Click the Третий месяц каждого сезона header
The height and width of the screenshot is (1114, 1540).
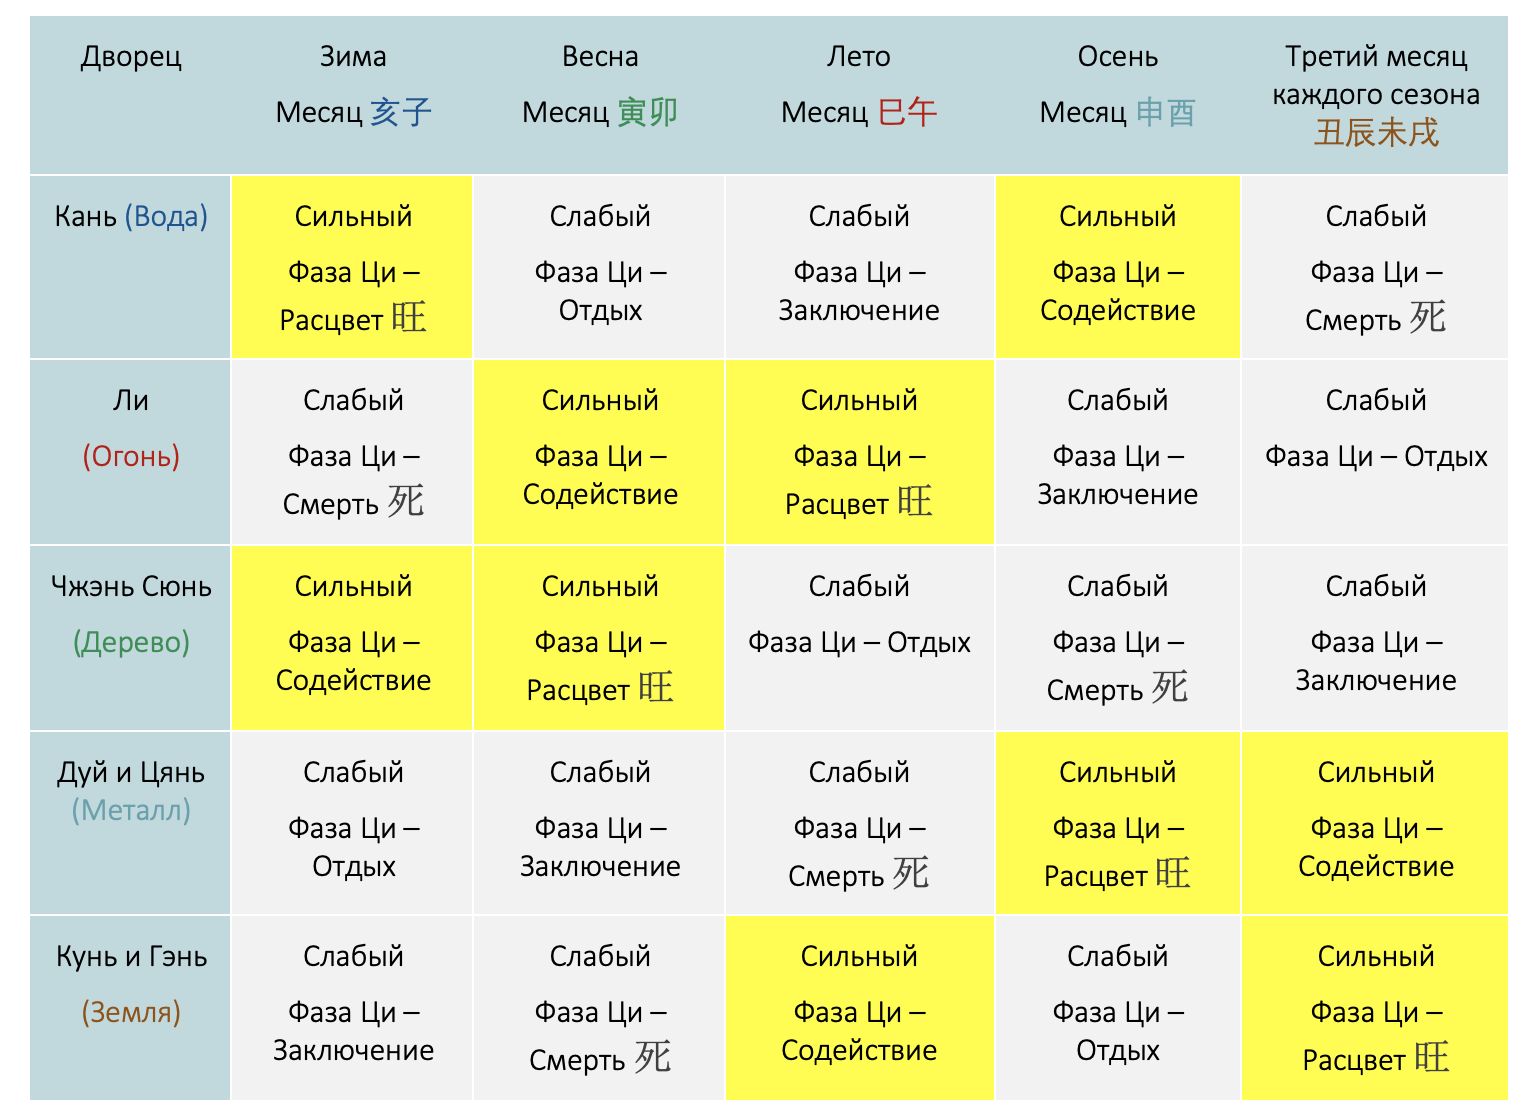pos(1375,95)
